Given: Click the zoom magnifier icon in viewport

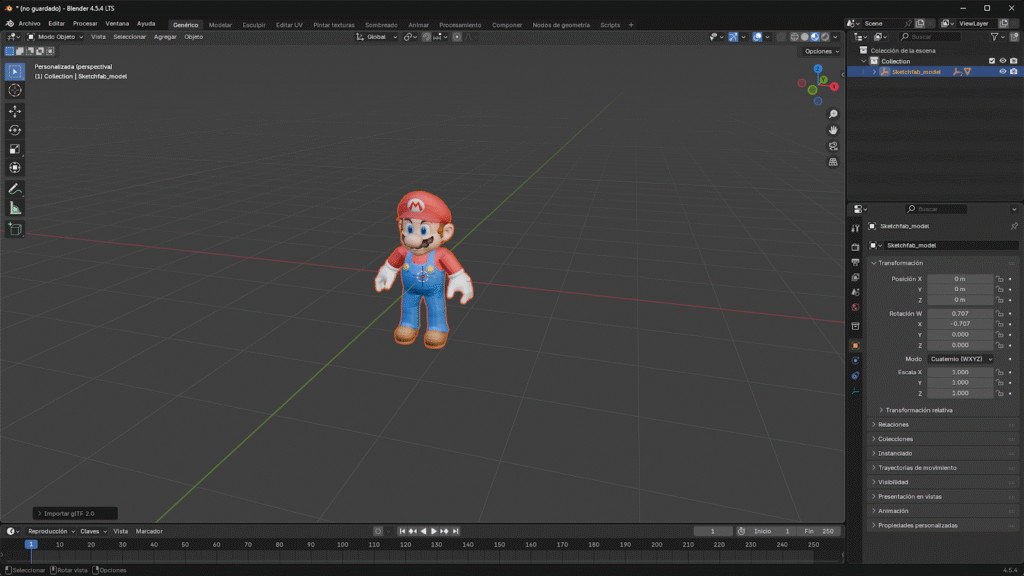Looking at the screenshot, I should [833, 114].
